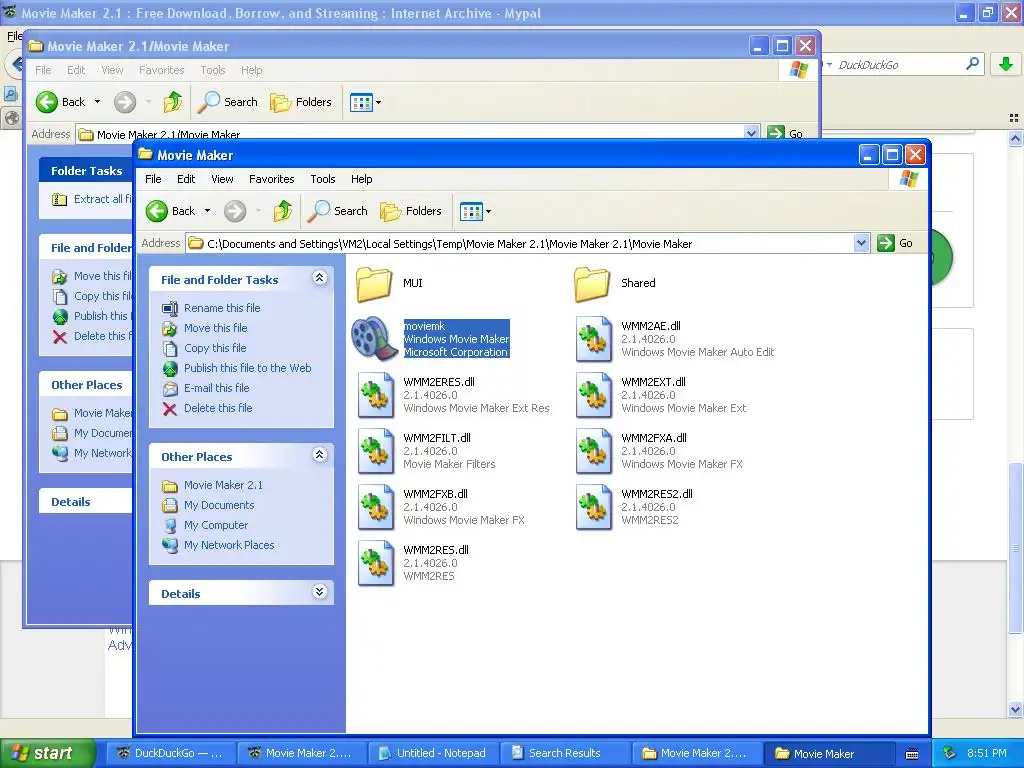Click Back arrow in Movie Maker 2.1 window behind
This screenshot has height=768, width=1024.
(47, 102)
